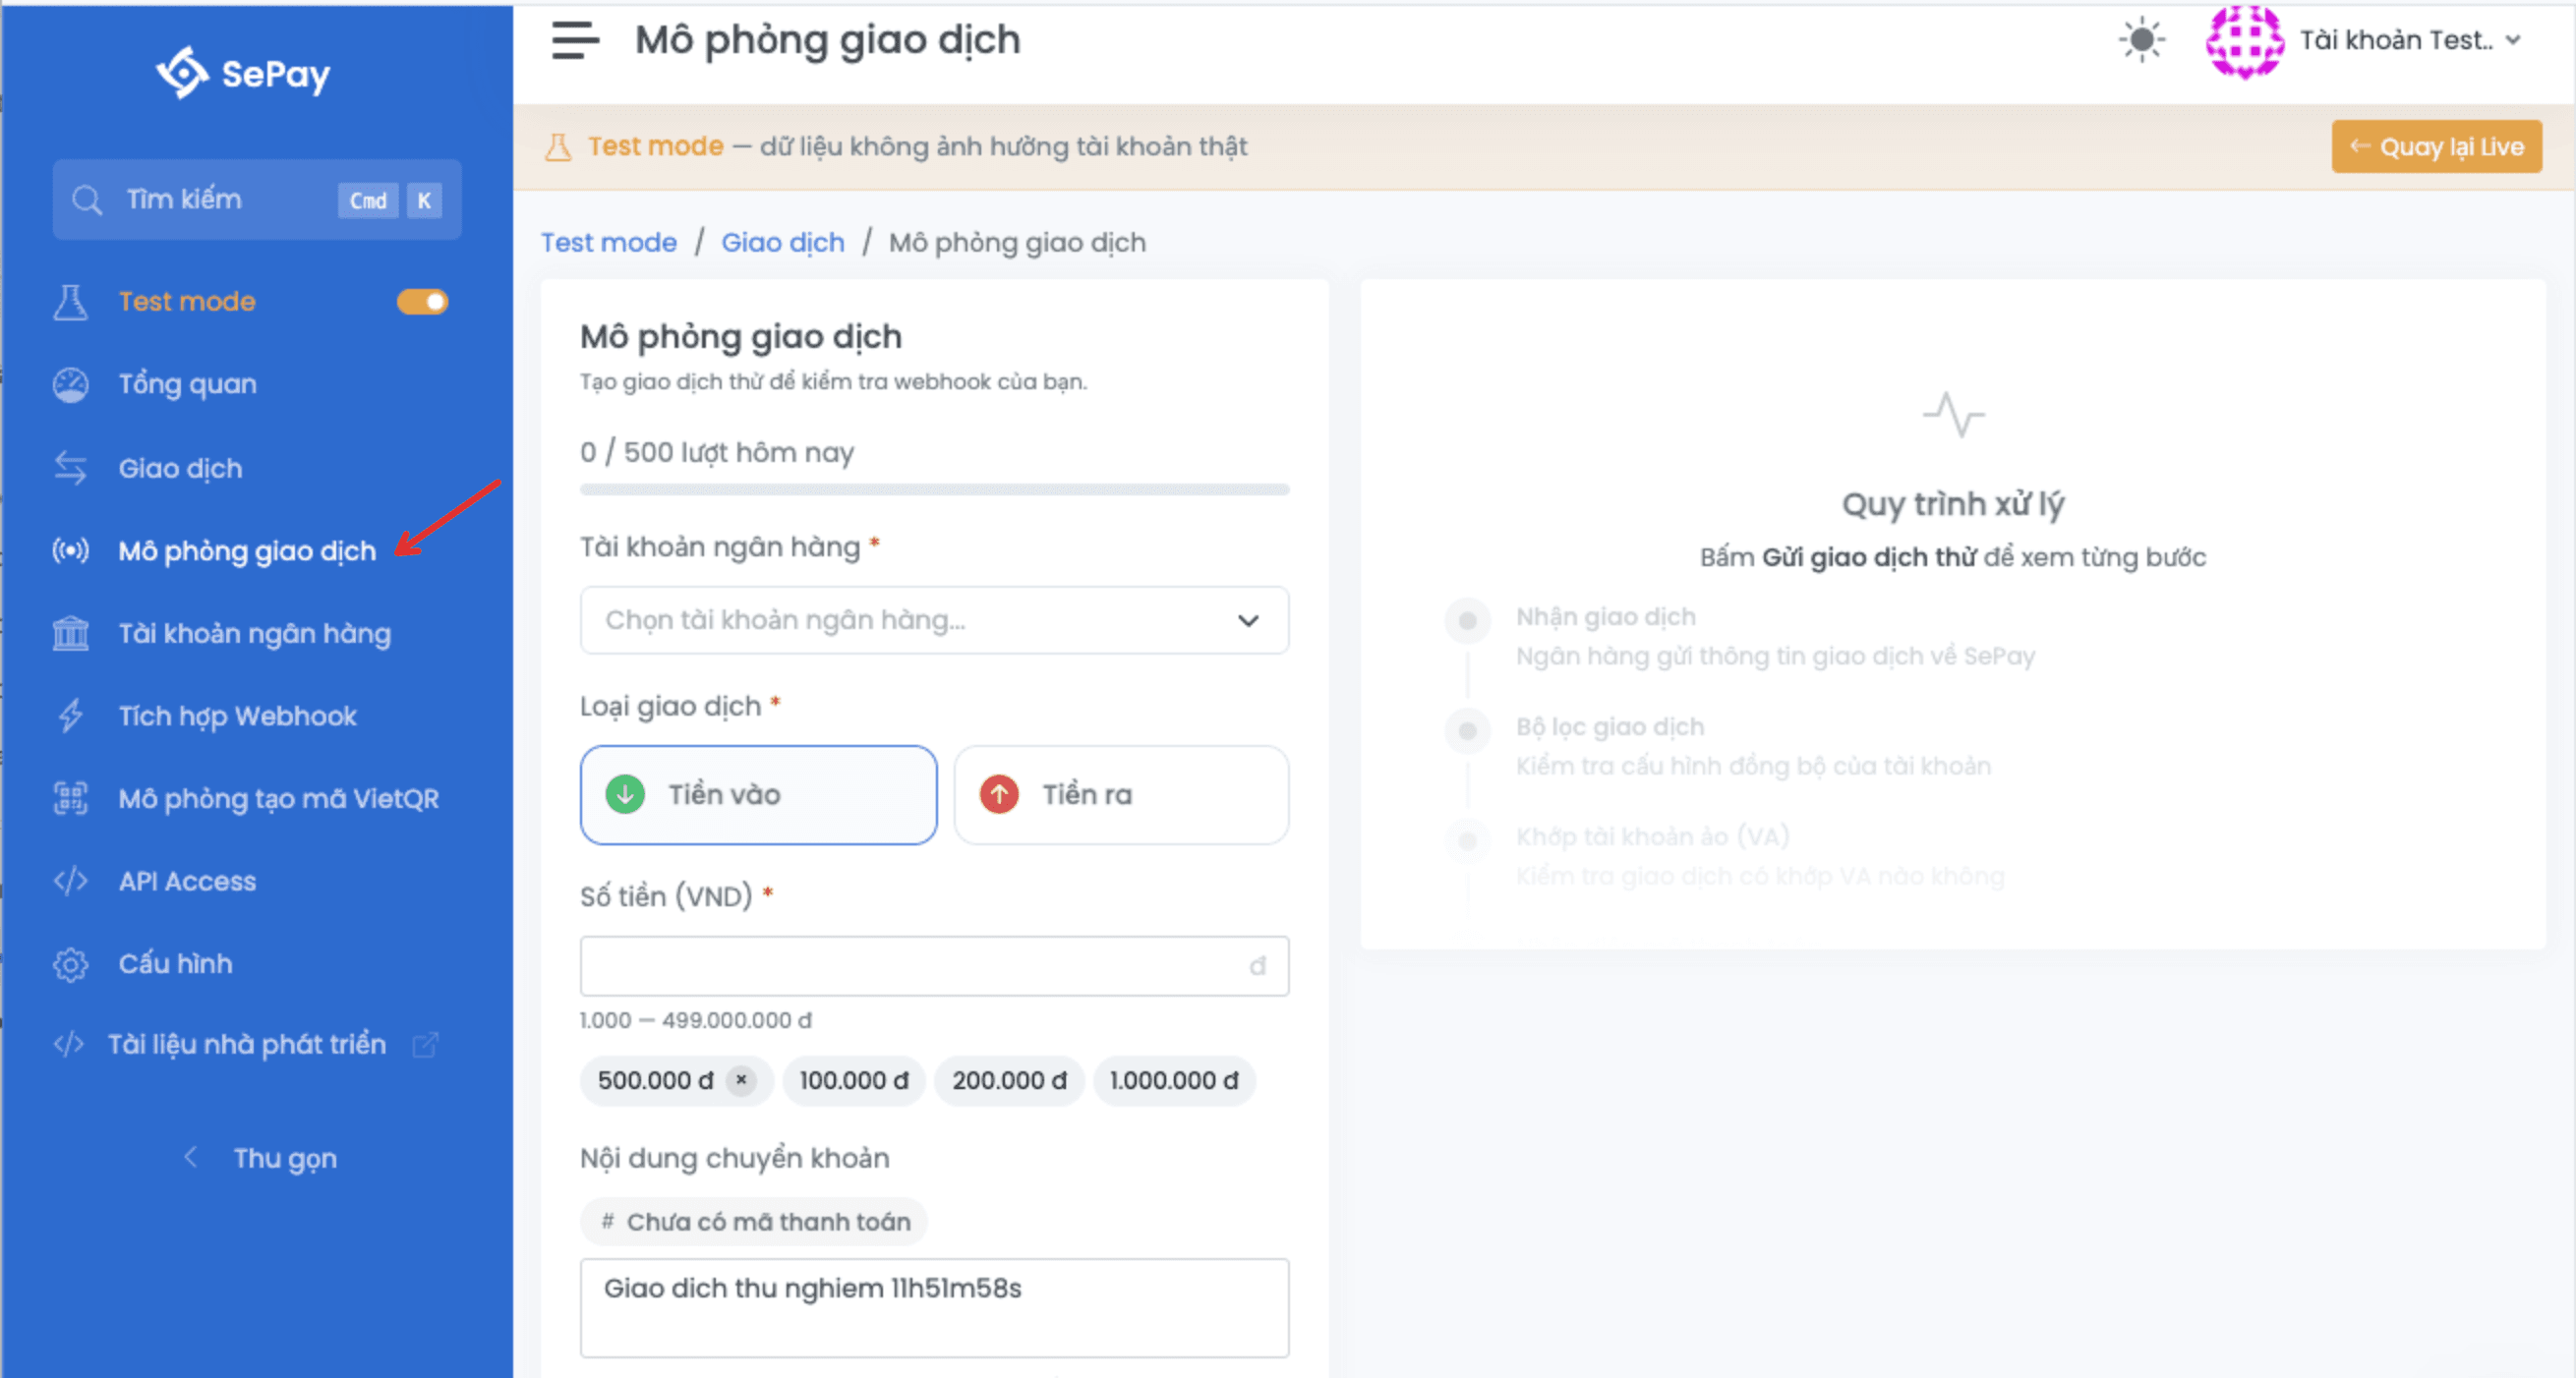
Task: Click the Bộ lọc giao dịch step dot
Action: (1468, 732)
